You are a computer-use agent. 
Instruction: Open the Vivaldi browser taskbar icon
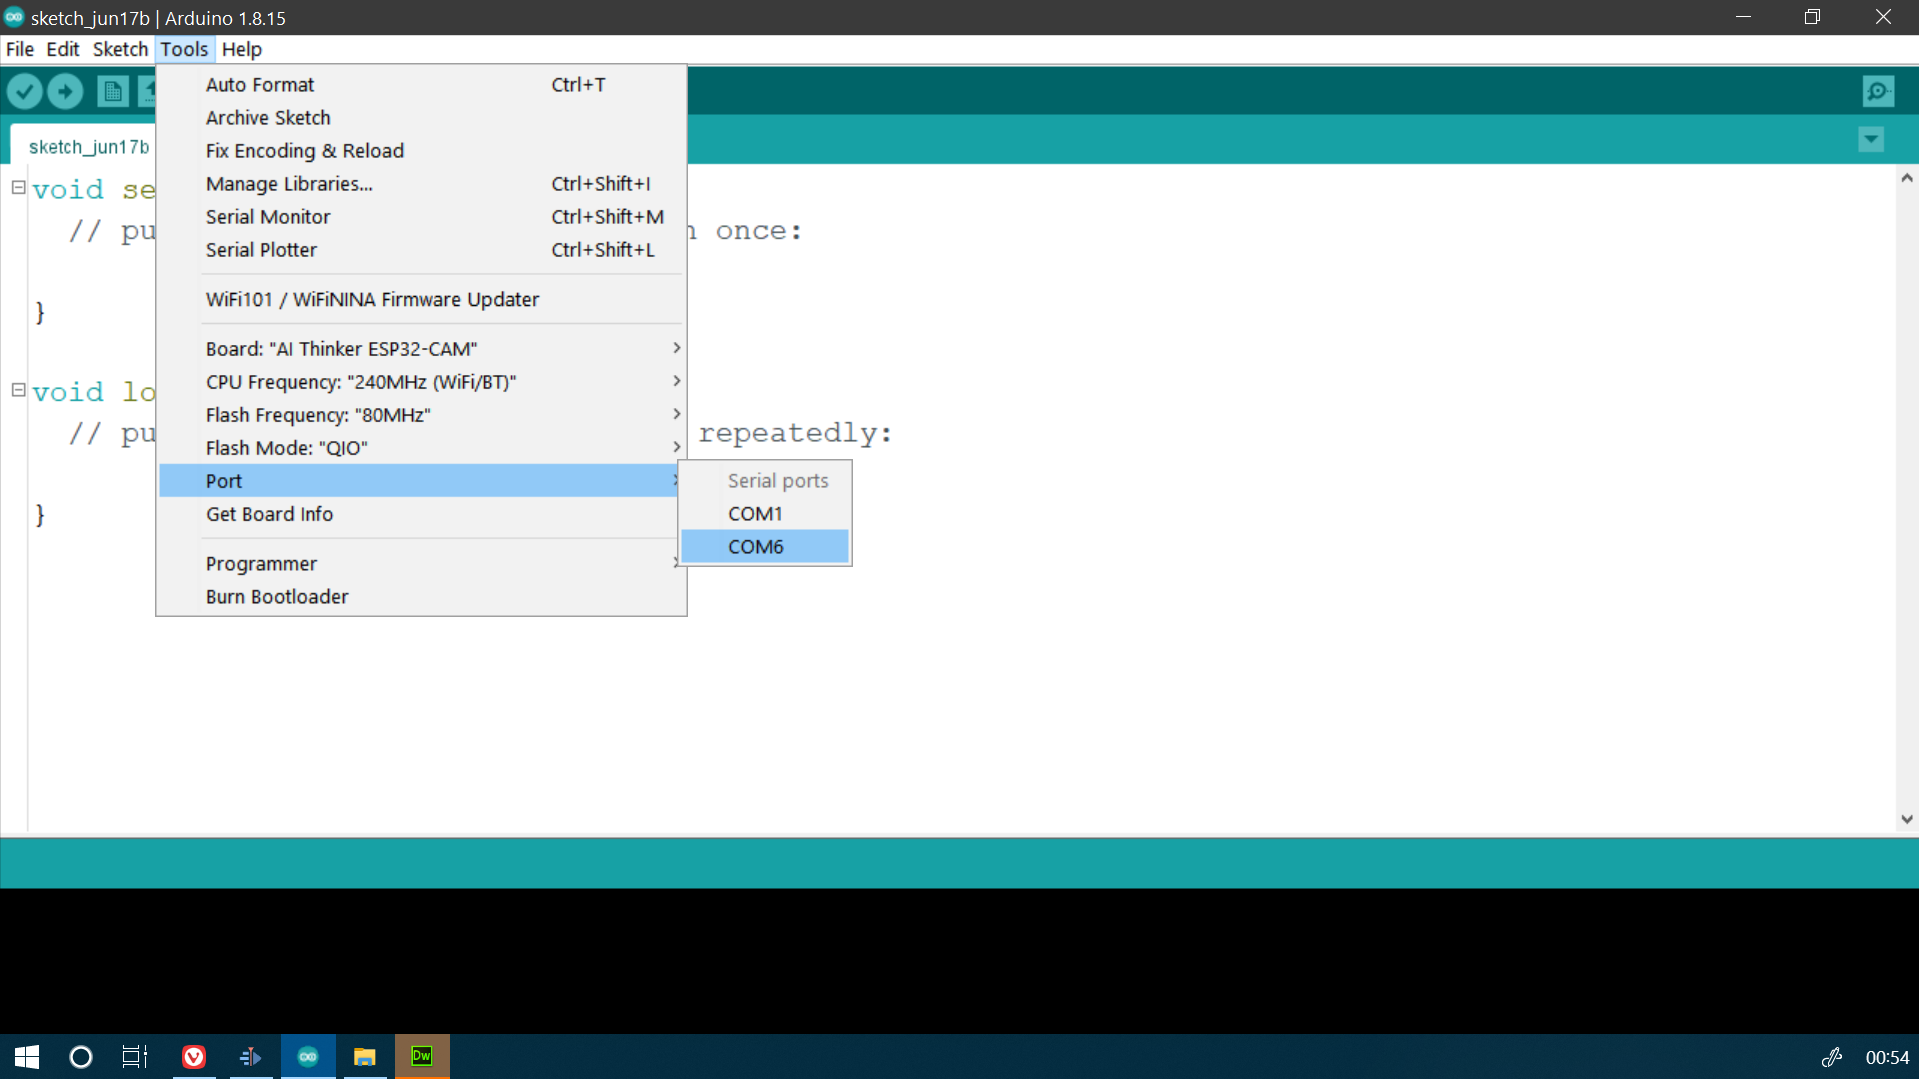coord(194,1057)
